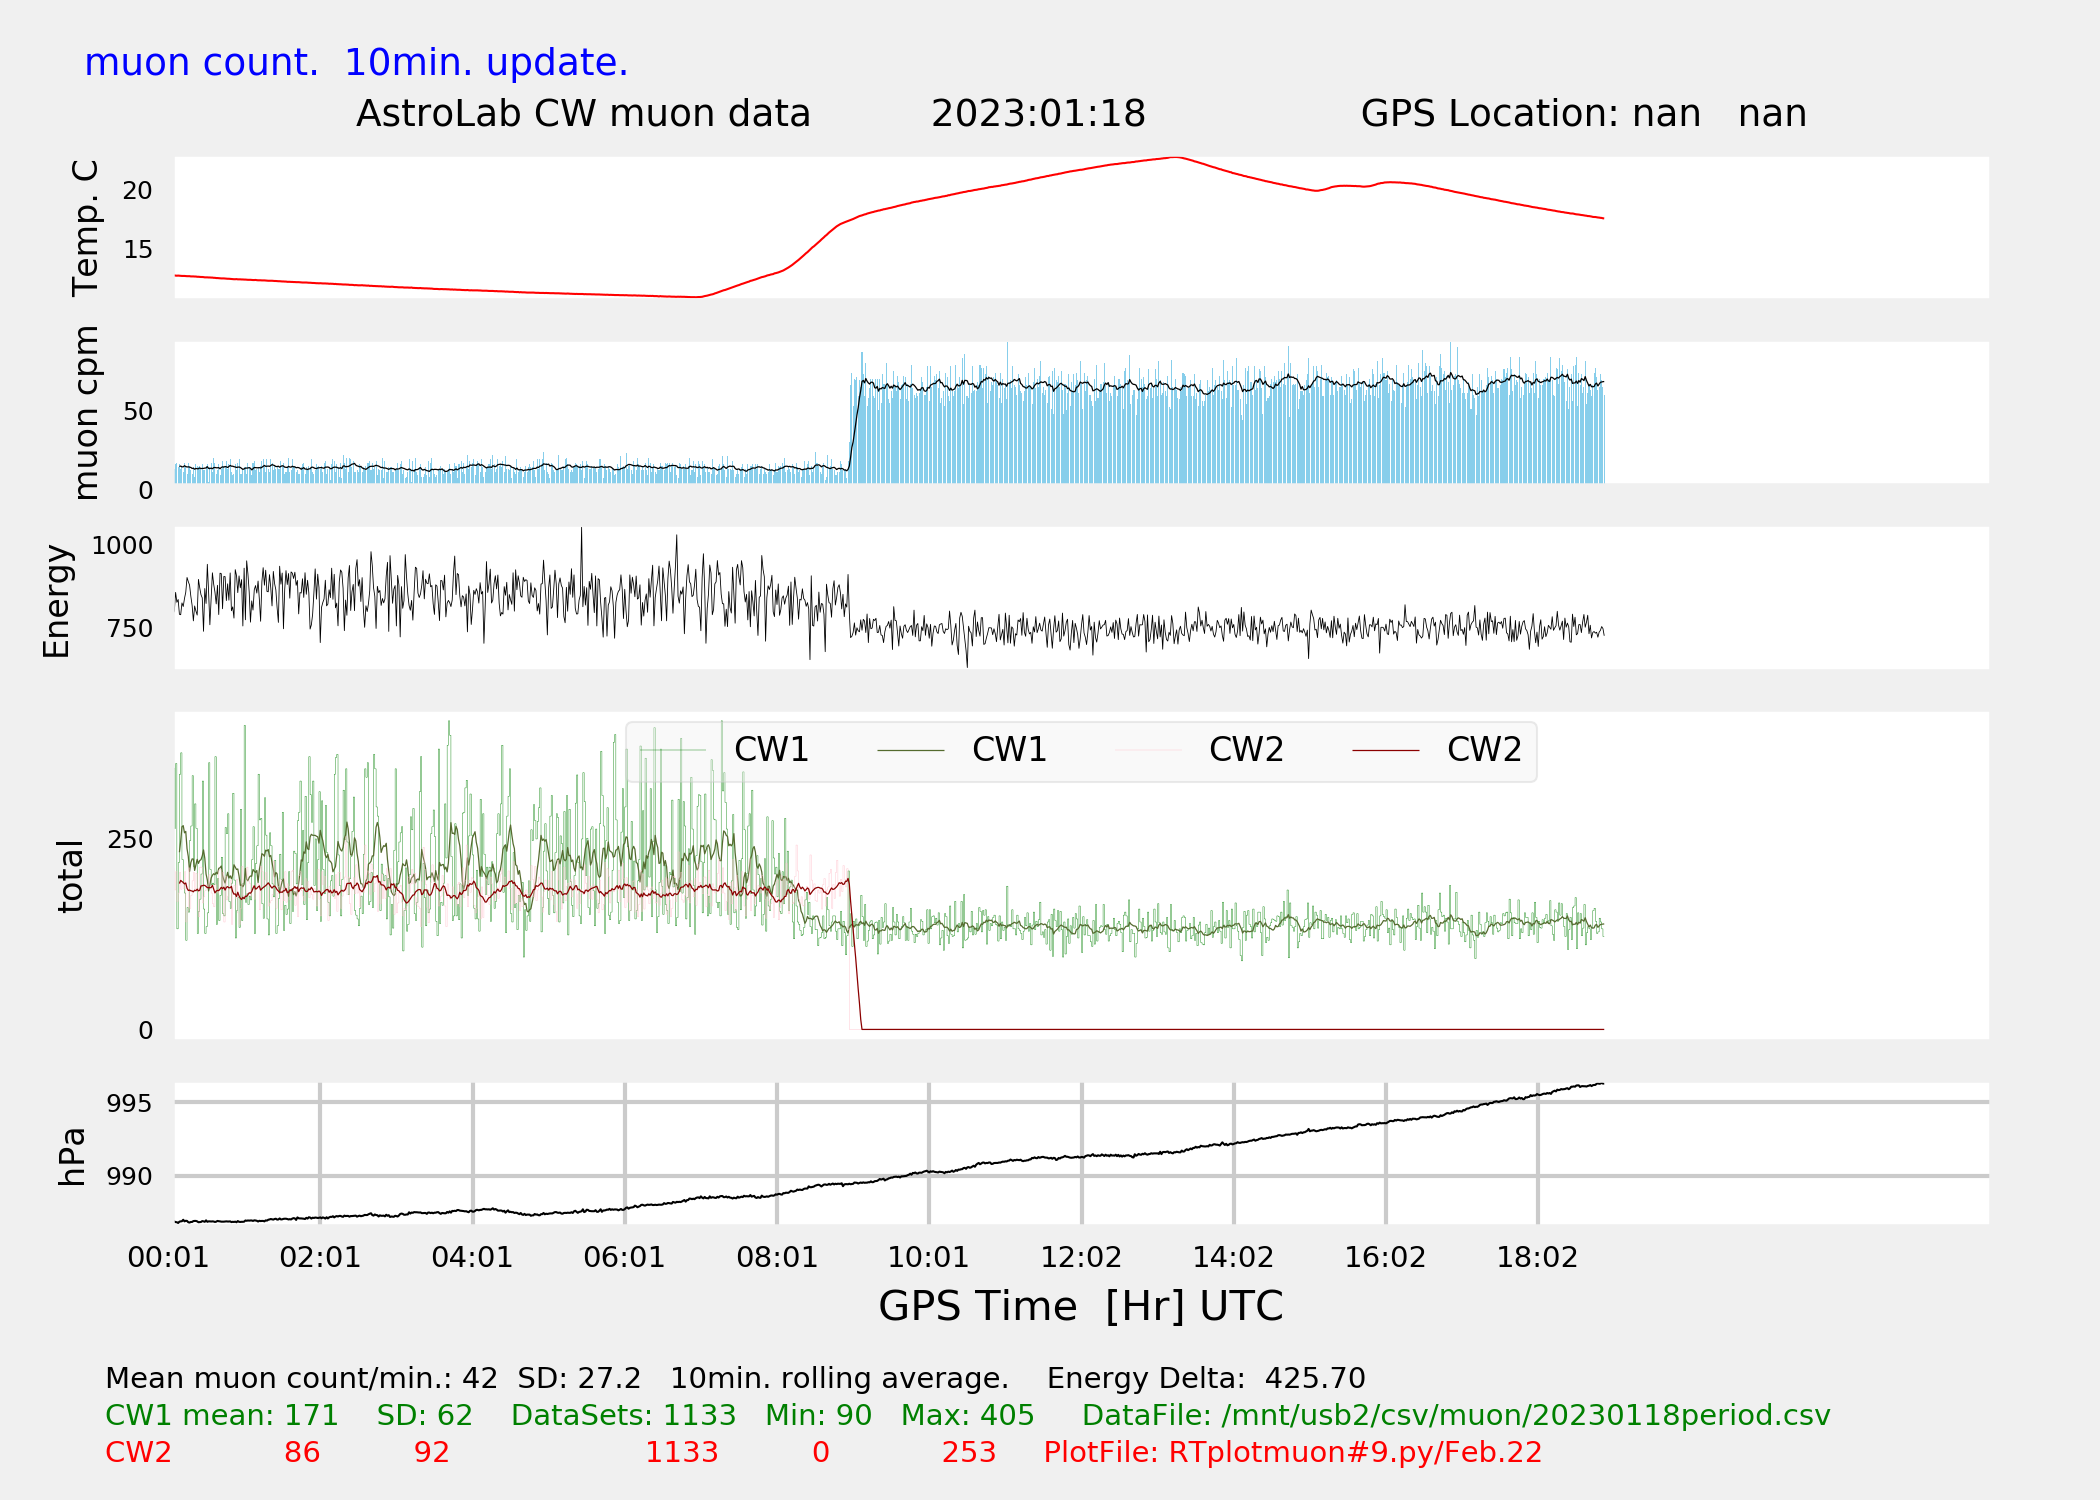Click the 18:02 time tick label

coord(1536,1258)
